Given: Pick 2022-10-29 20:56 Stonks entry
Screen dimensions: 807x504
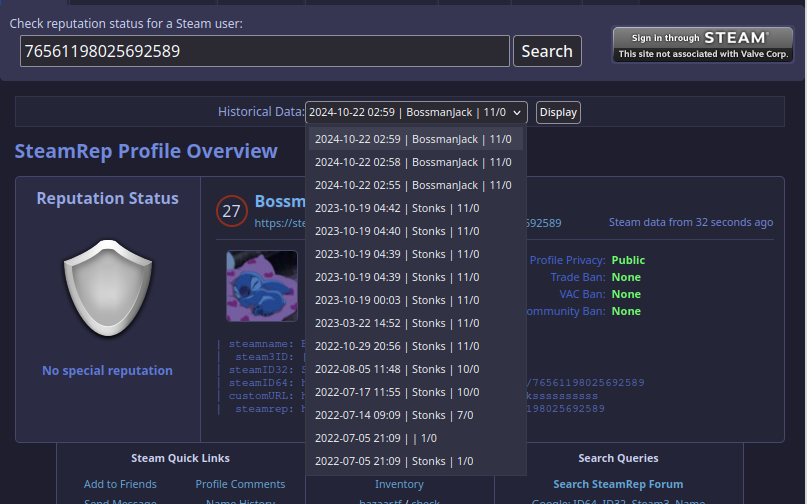Looking at the screenshot, I should tap(416, 346).
